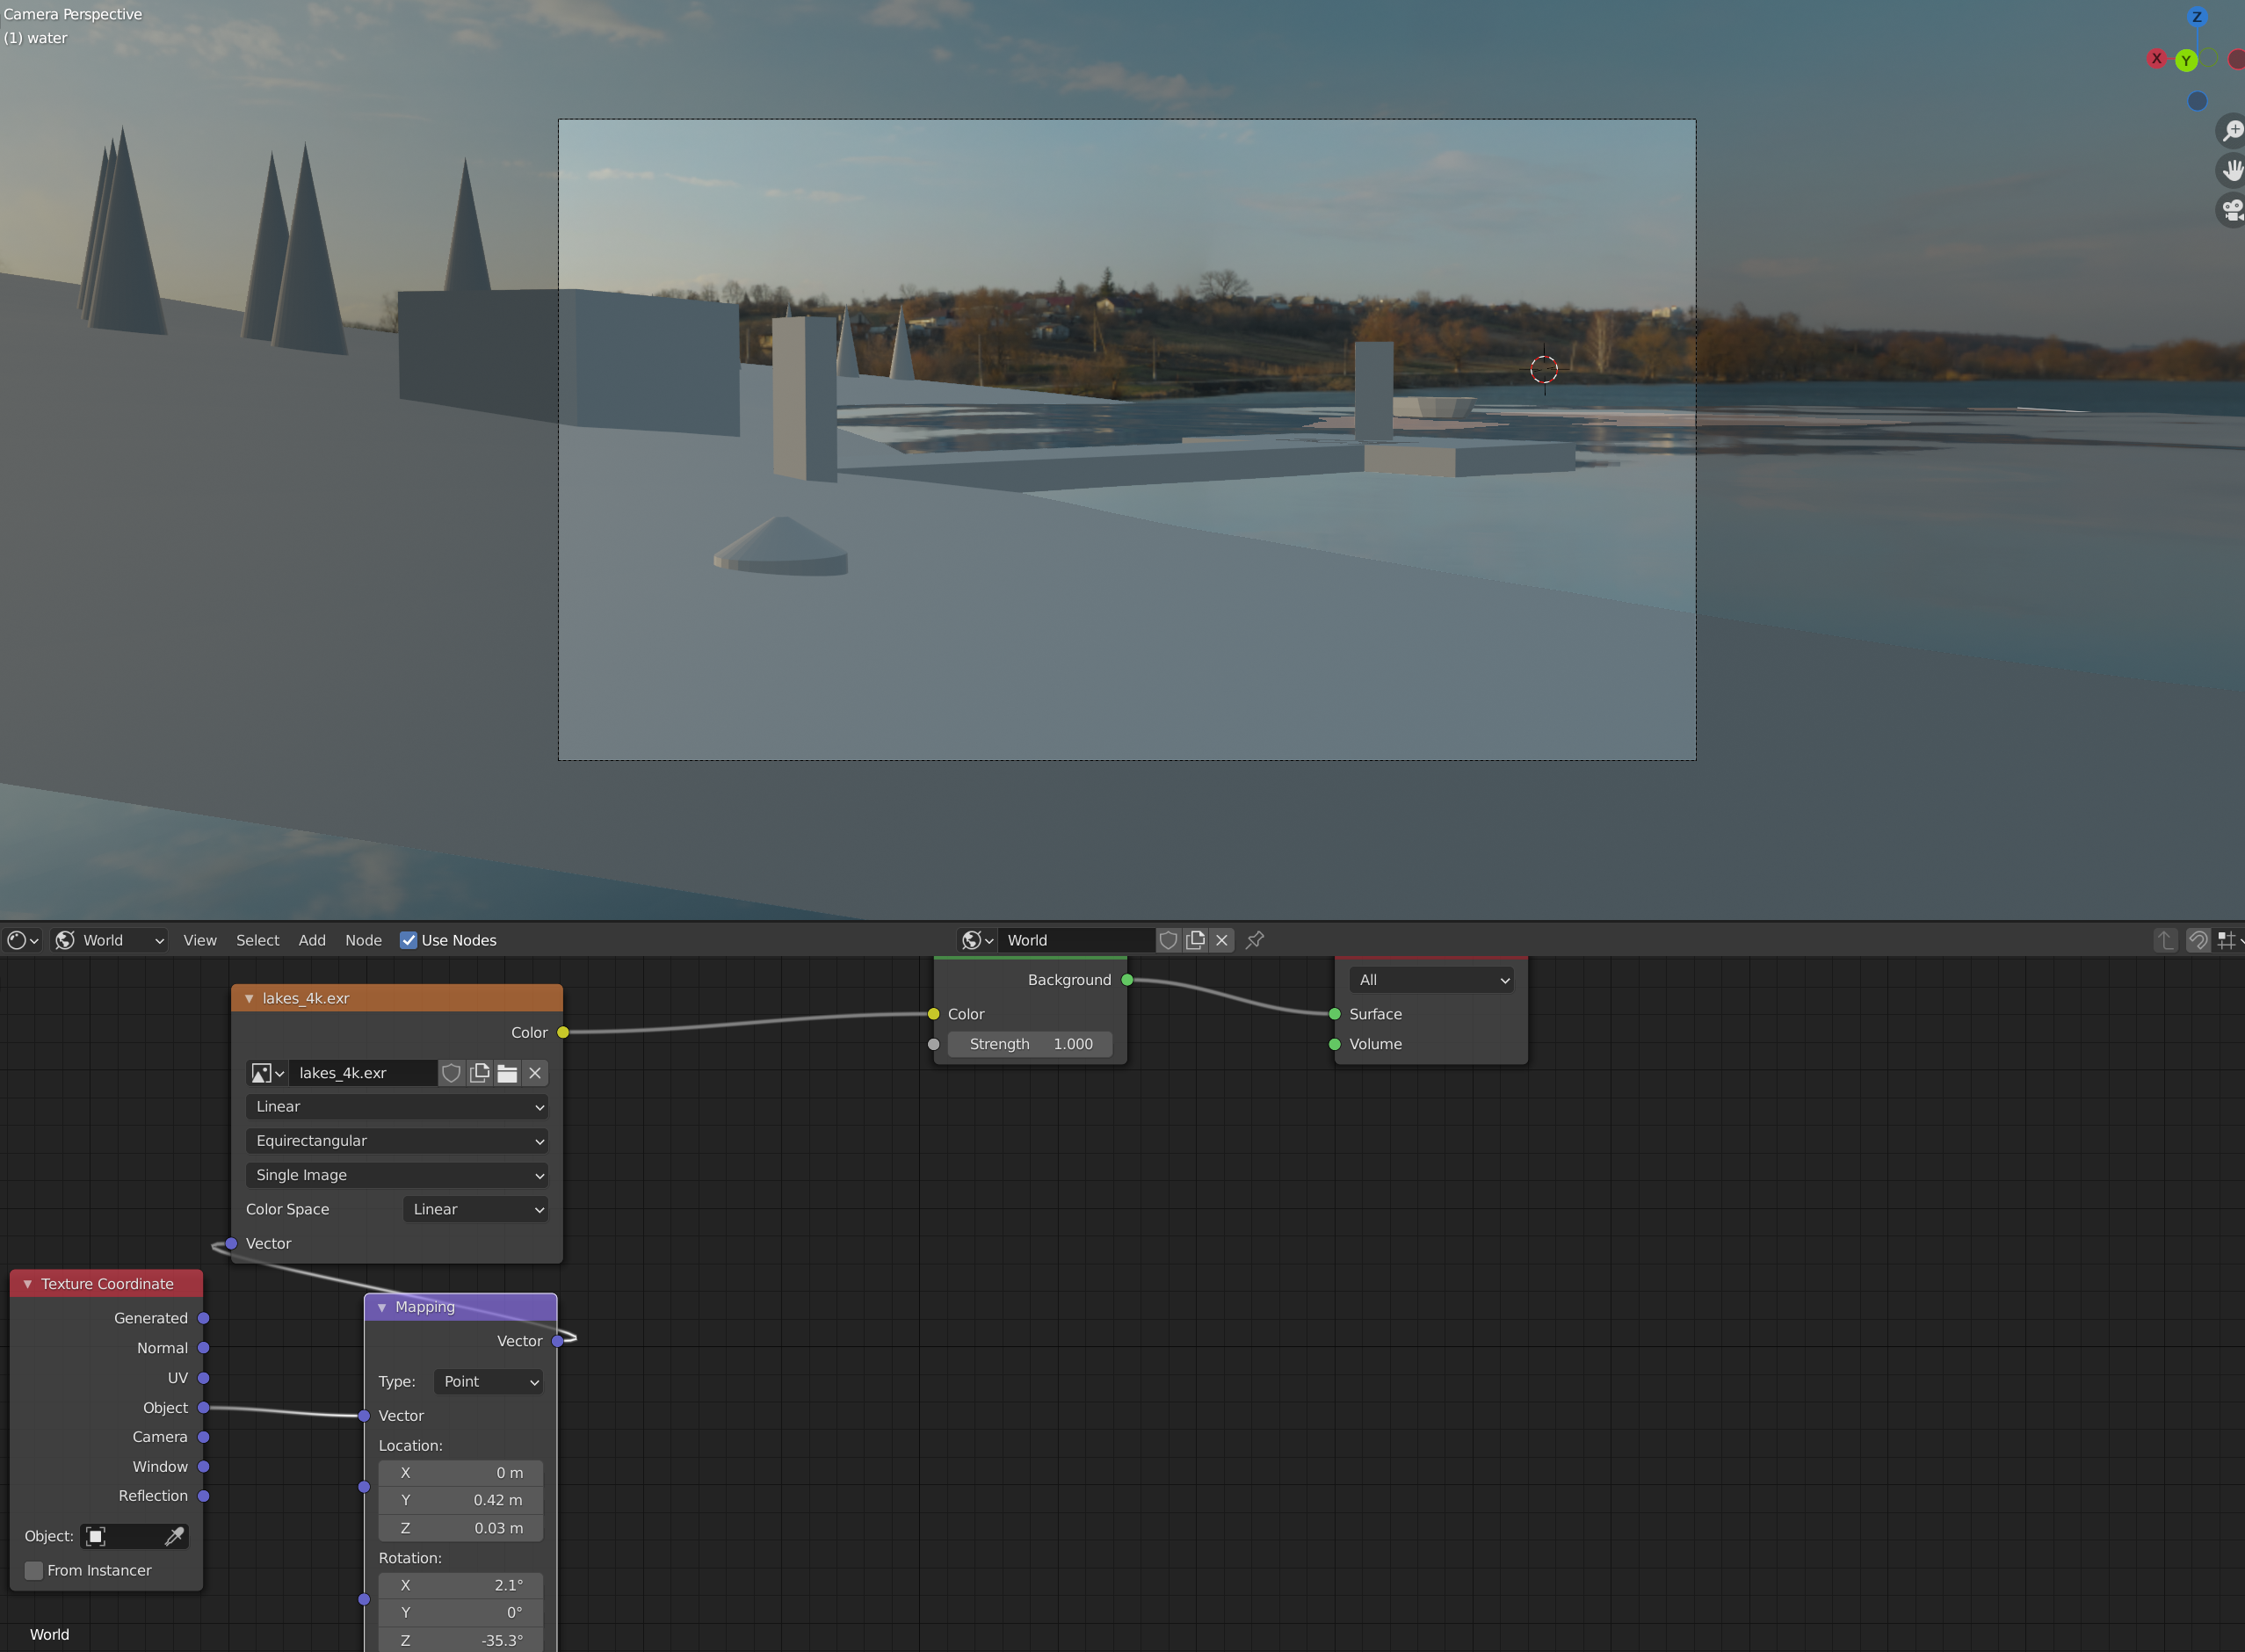Open the Add menu in node editor

tap(312, 940)
